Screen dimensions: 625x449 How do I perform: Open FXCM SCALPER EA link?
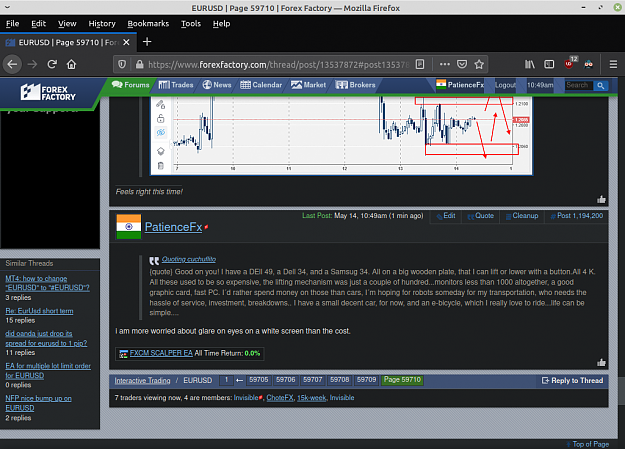(161, 353)
